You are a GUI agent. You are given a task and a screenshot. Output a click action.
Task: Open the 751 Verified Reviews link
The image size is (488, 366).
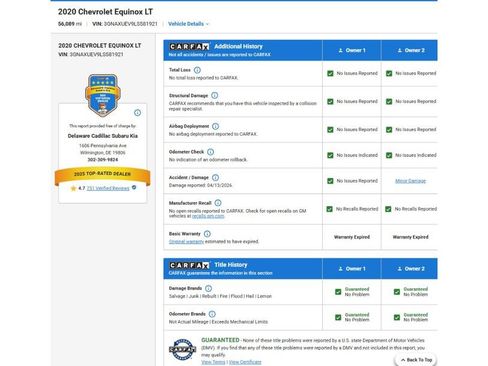click(108, 188)
